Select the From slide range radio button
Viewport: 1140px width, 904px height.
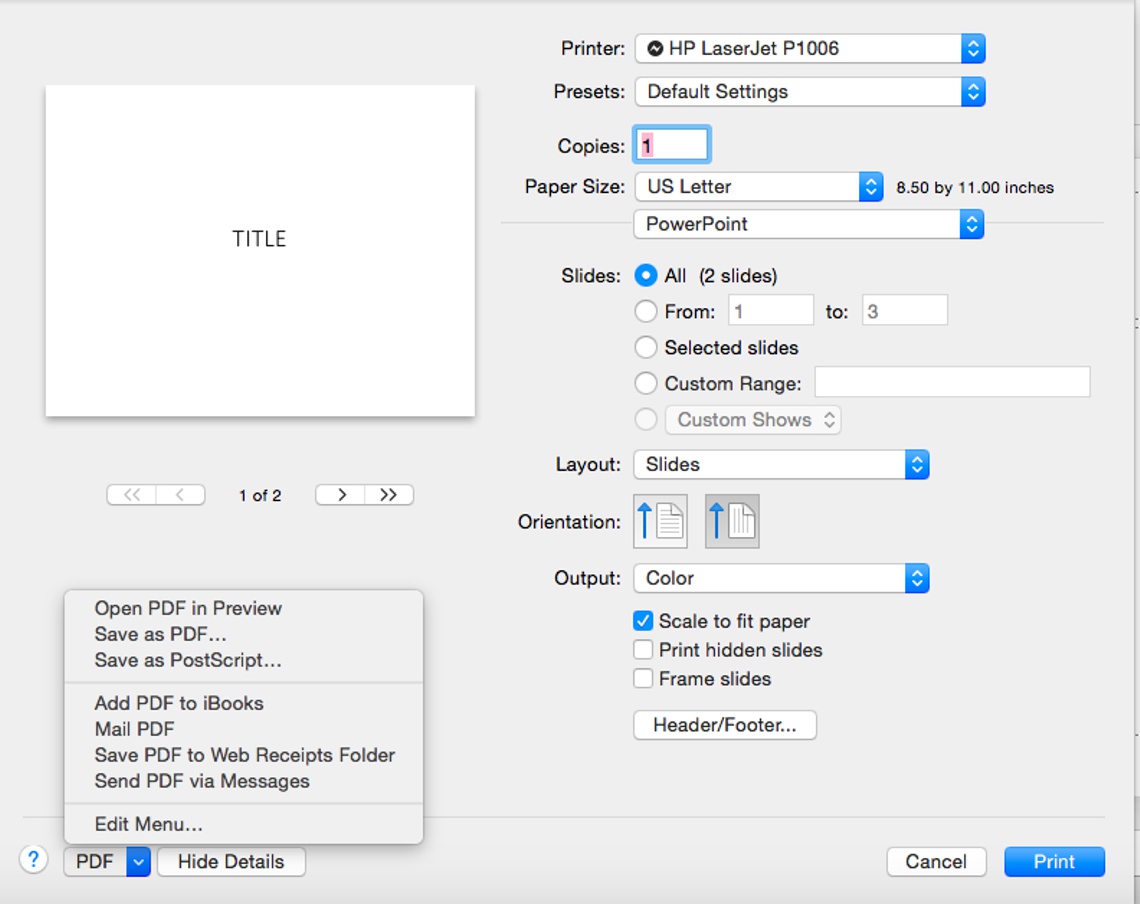click(x=646, y=311)
